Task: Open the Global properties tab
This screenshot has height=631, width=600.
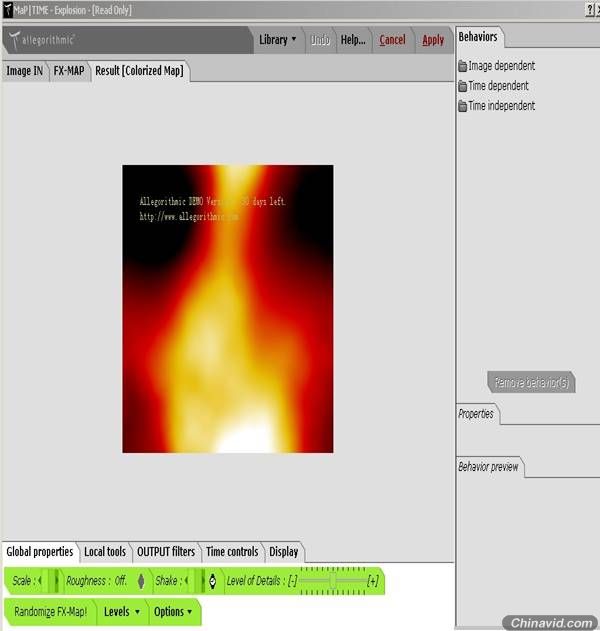Action: click(39, 551)
